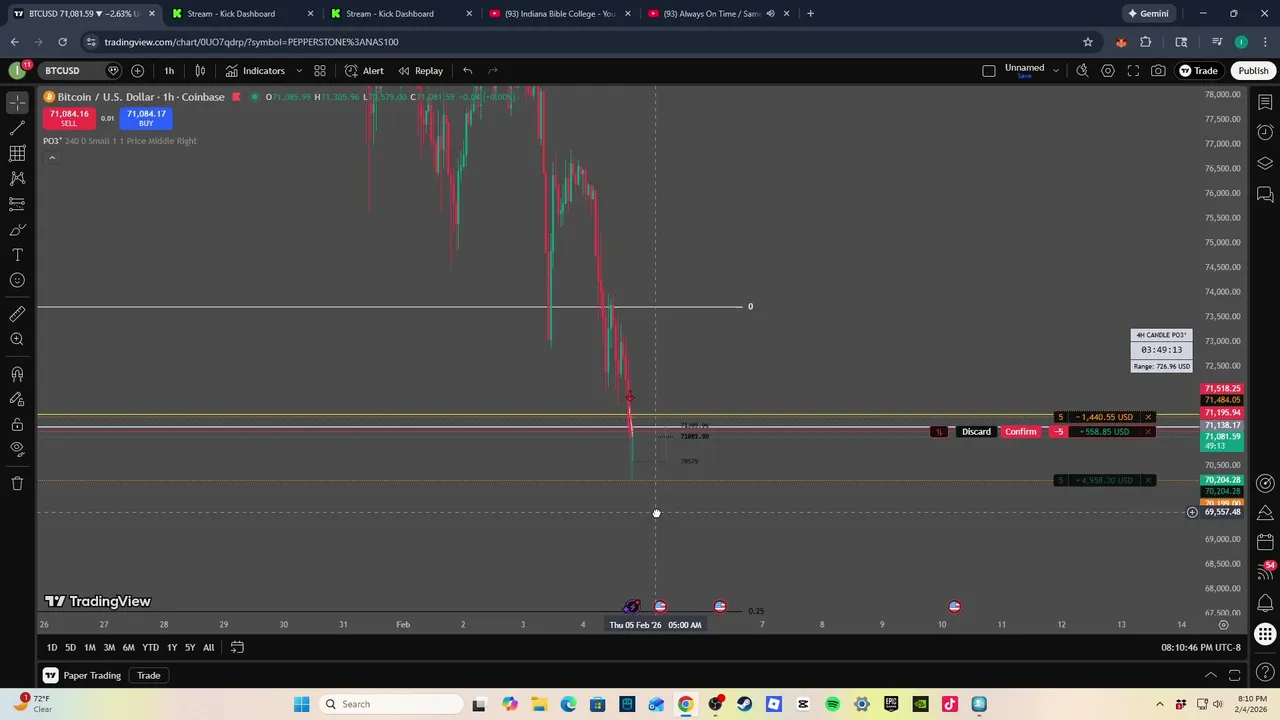The height and width of the screenshot is (720, 1280).
Task: Click the blue BUY 71,084.17 button
Action: (x=146, y=118)
